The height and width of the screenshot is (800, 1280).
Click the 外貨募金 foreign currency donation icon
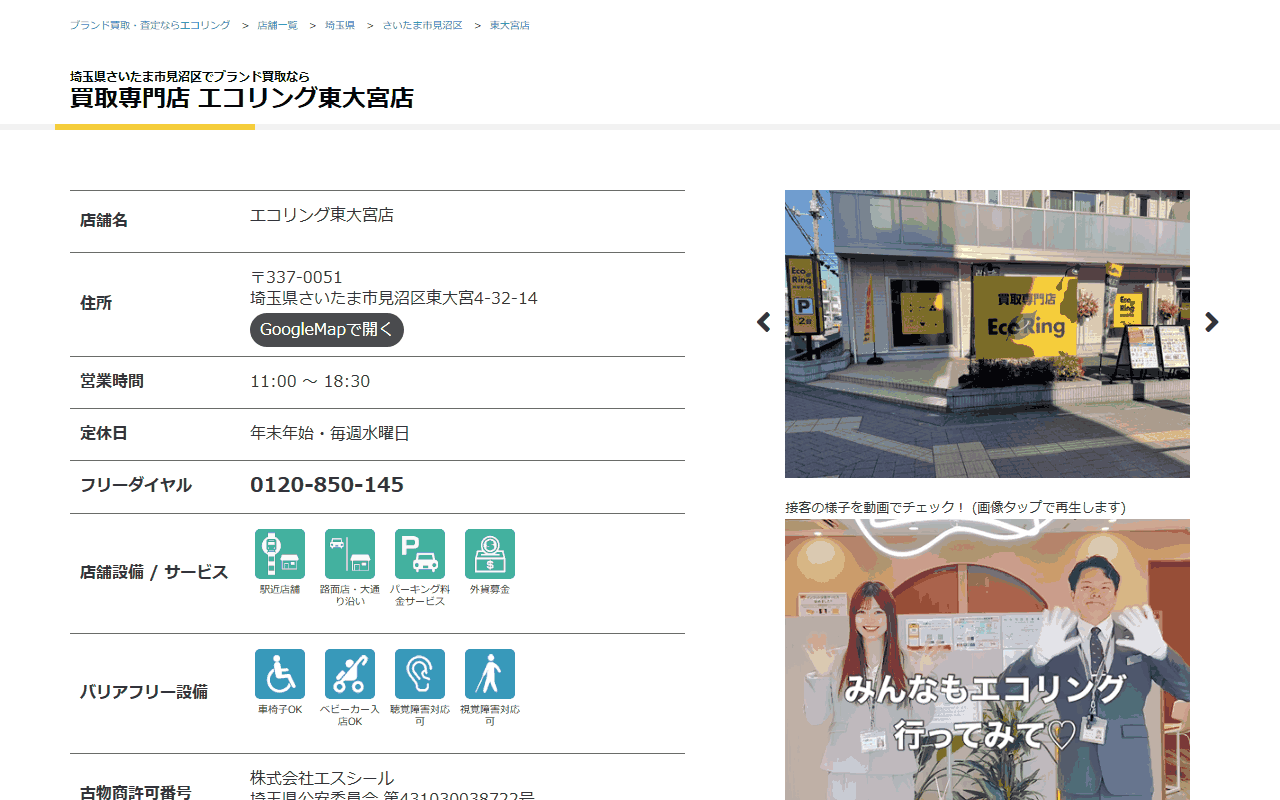(x=490, y=554)
